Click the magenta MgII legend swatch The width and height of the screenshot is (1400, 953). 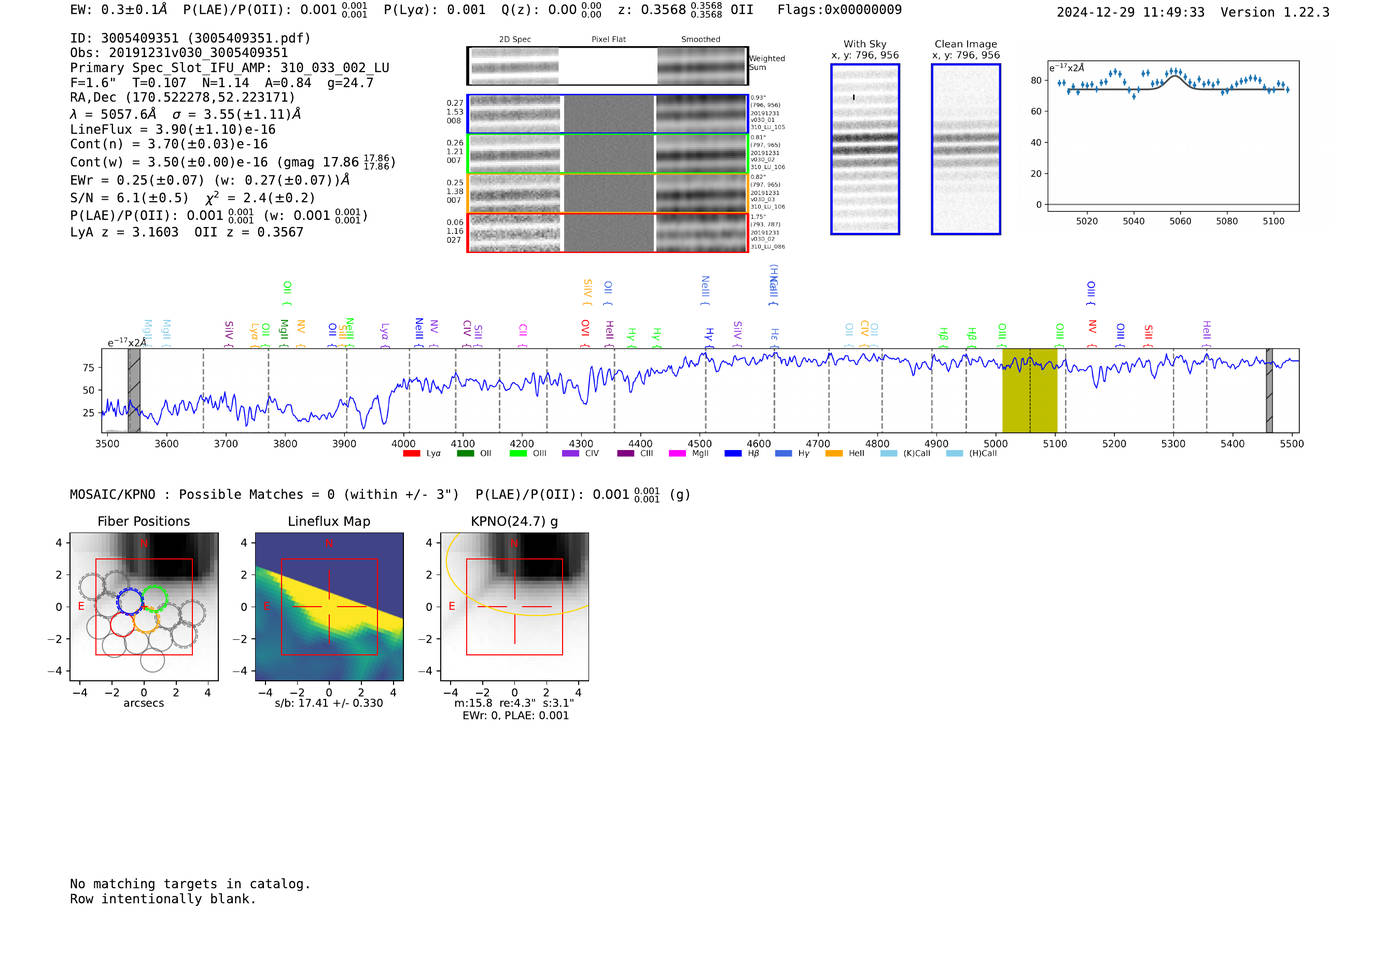(x=678, y=453)
